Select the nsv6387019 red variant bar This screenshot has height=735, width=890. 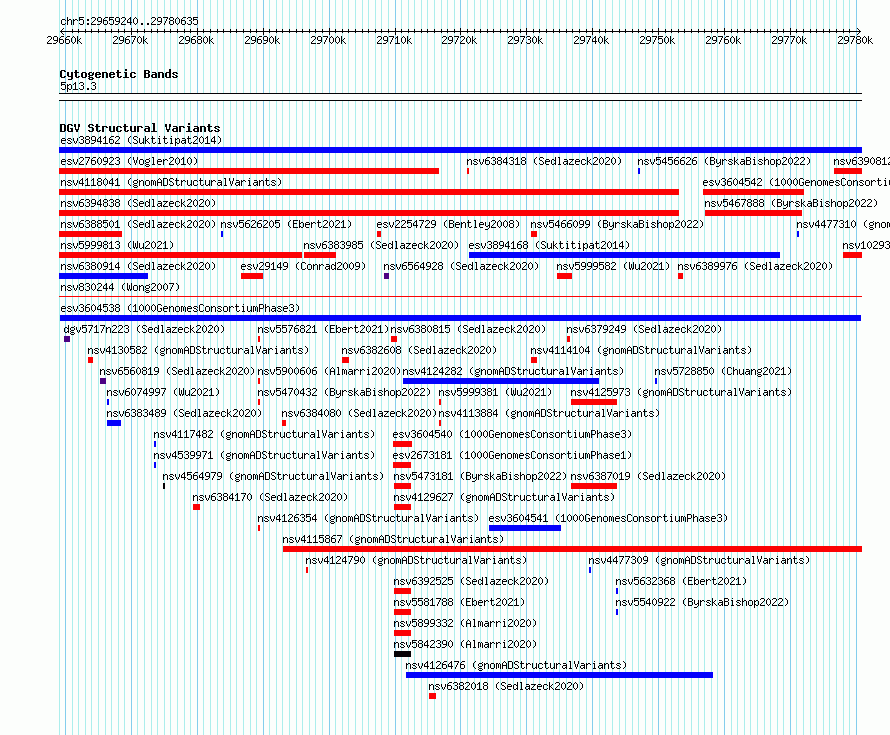pos(594,486)
